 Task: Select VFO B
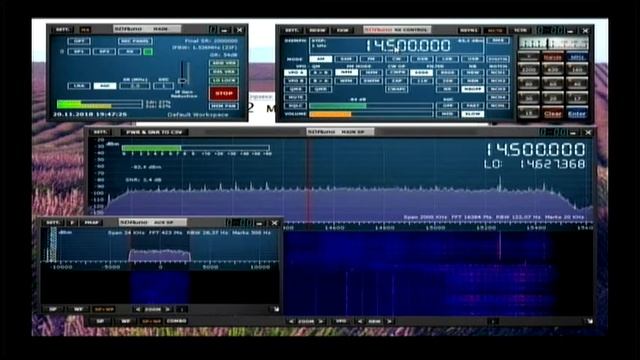[x=295, y=81]
